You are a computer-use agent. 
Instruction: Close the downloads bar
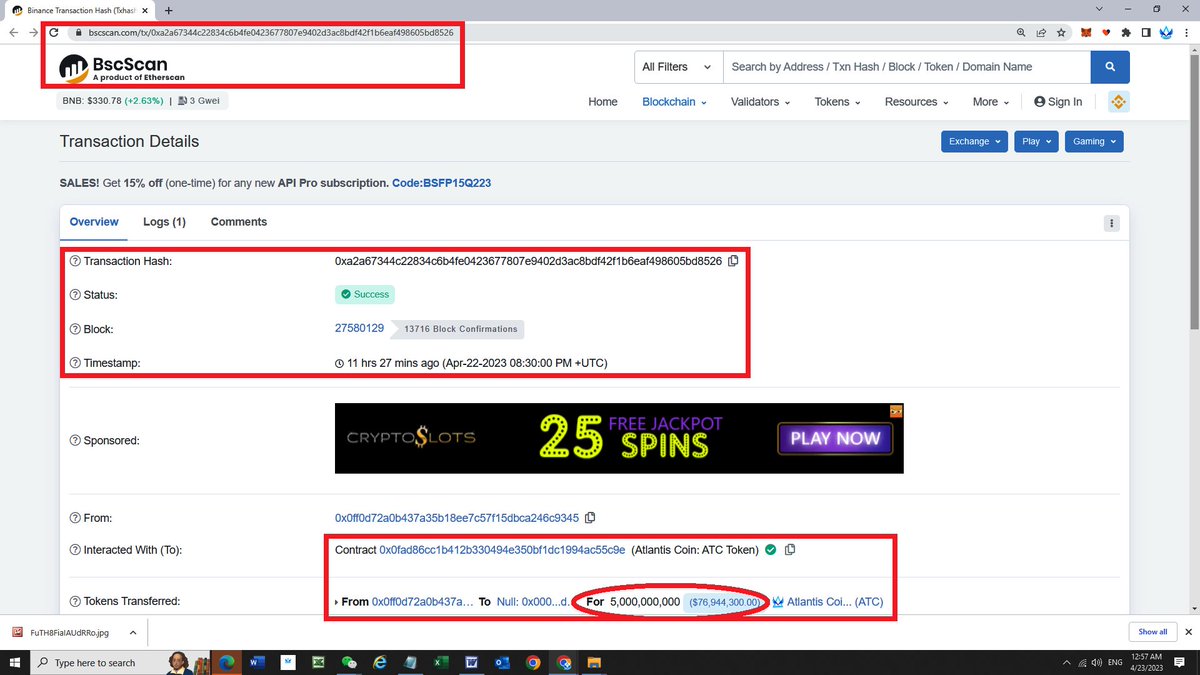1189,632
